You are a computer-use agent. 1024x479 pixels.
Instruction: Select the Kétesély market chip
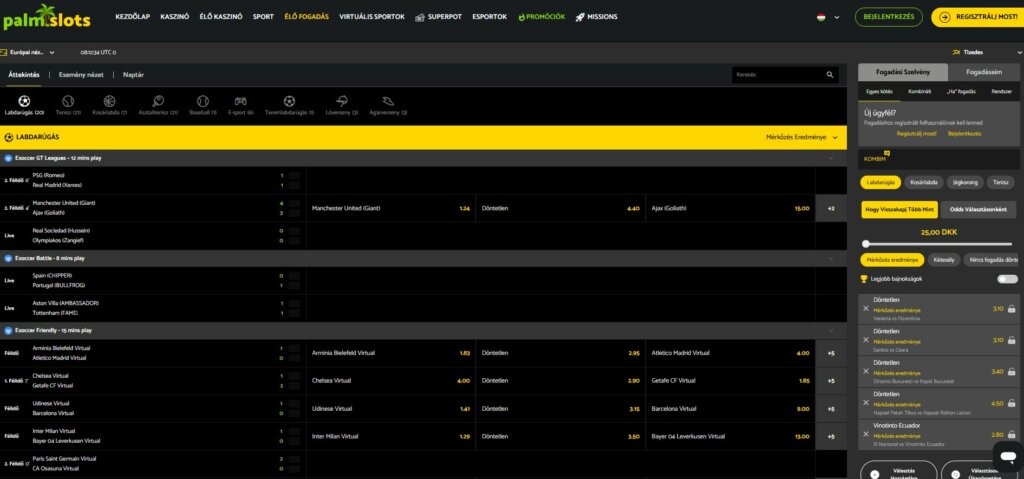(x=944, y=260)
